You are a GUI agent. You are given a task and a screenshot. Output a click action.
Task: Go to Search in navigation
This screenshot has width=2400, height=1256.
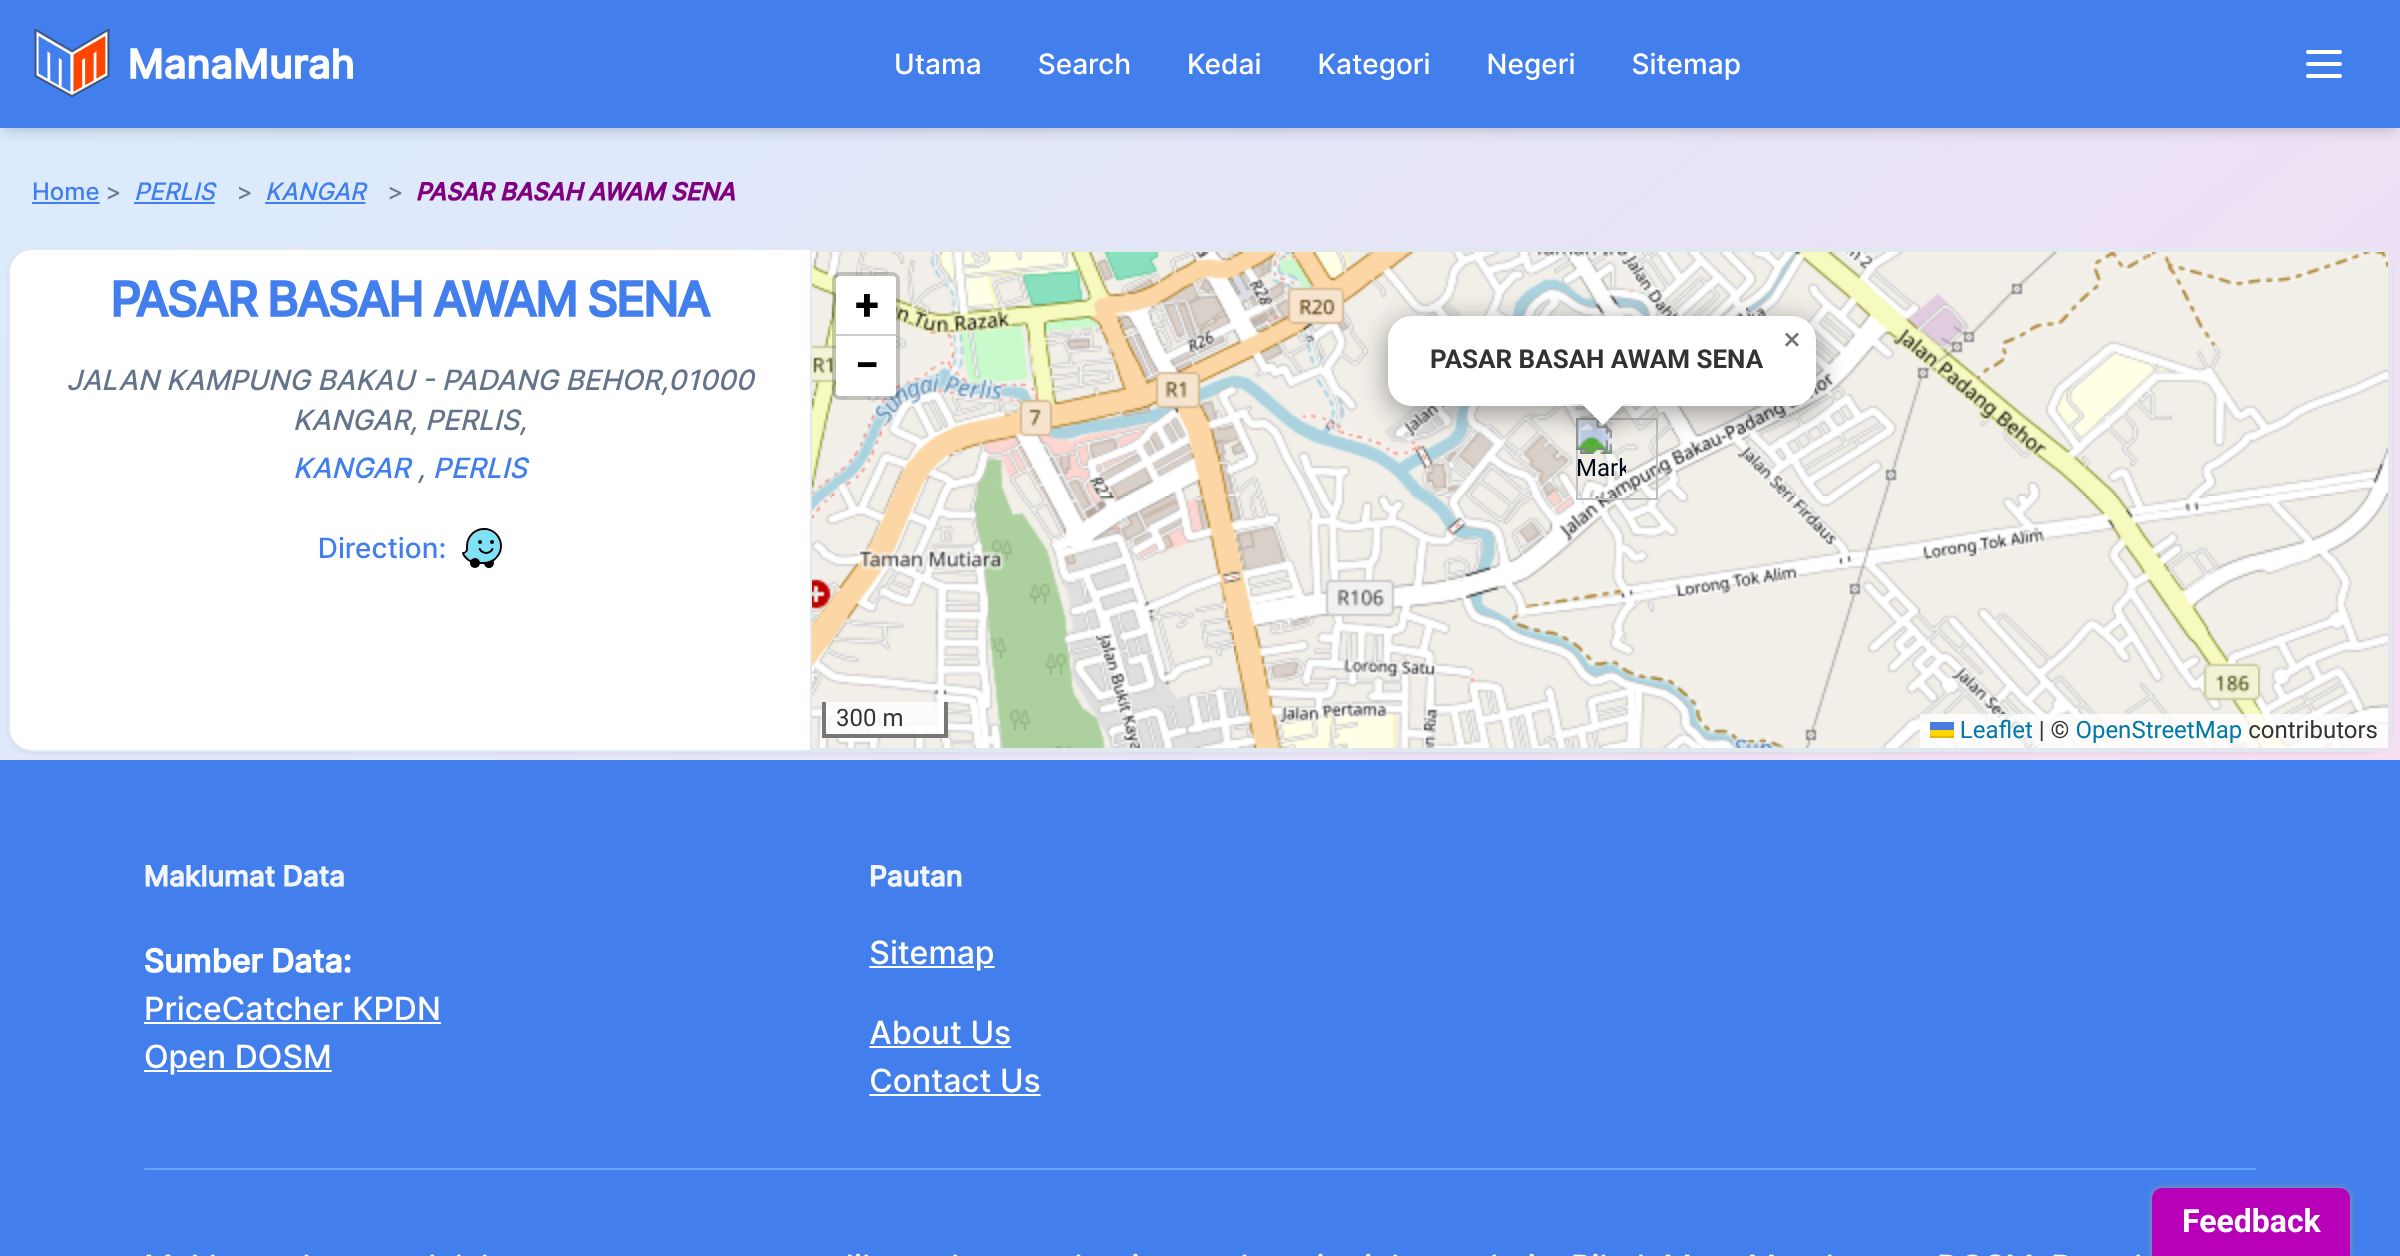(1083, 64)
